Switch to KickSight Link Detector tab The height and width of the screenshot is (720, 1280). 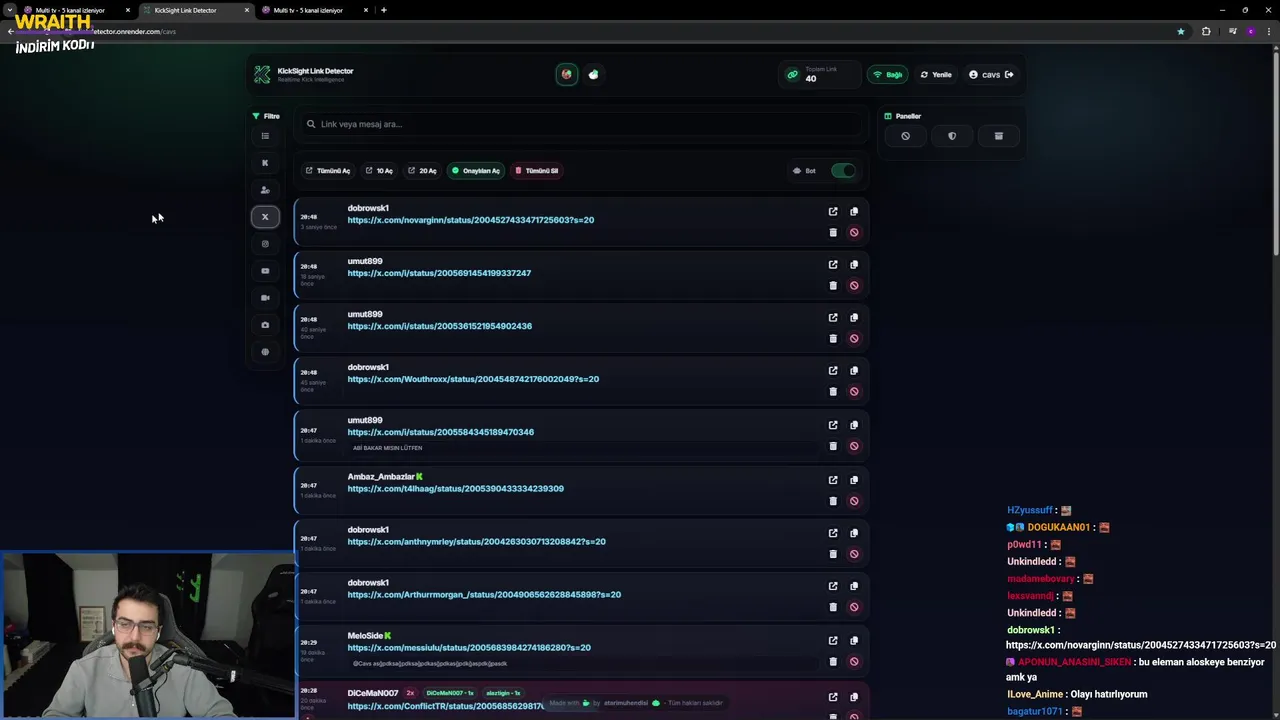195,10
